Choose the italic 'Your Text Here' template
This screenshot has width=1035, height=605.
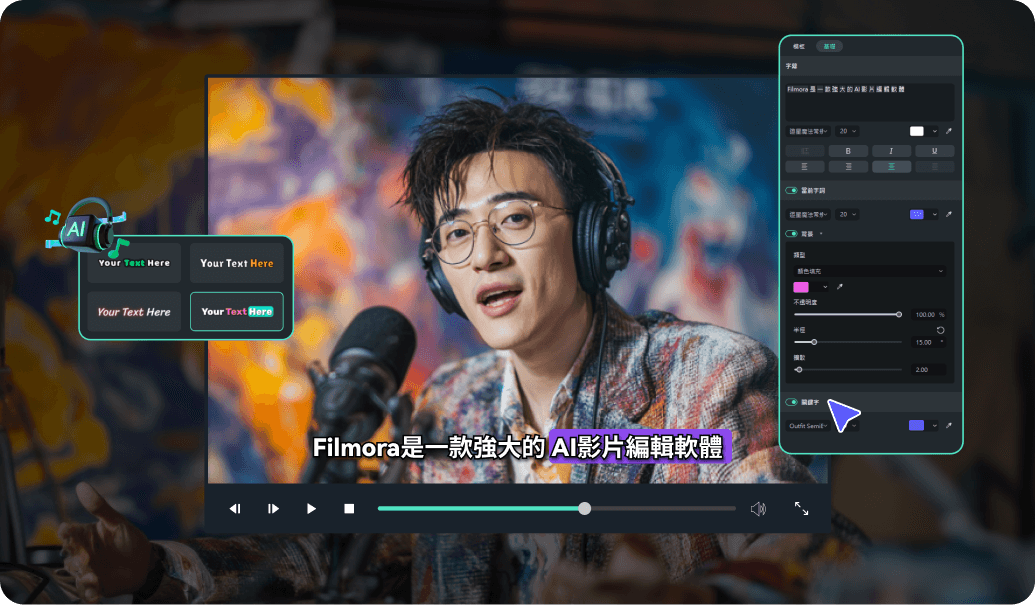tap(134, 311)
